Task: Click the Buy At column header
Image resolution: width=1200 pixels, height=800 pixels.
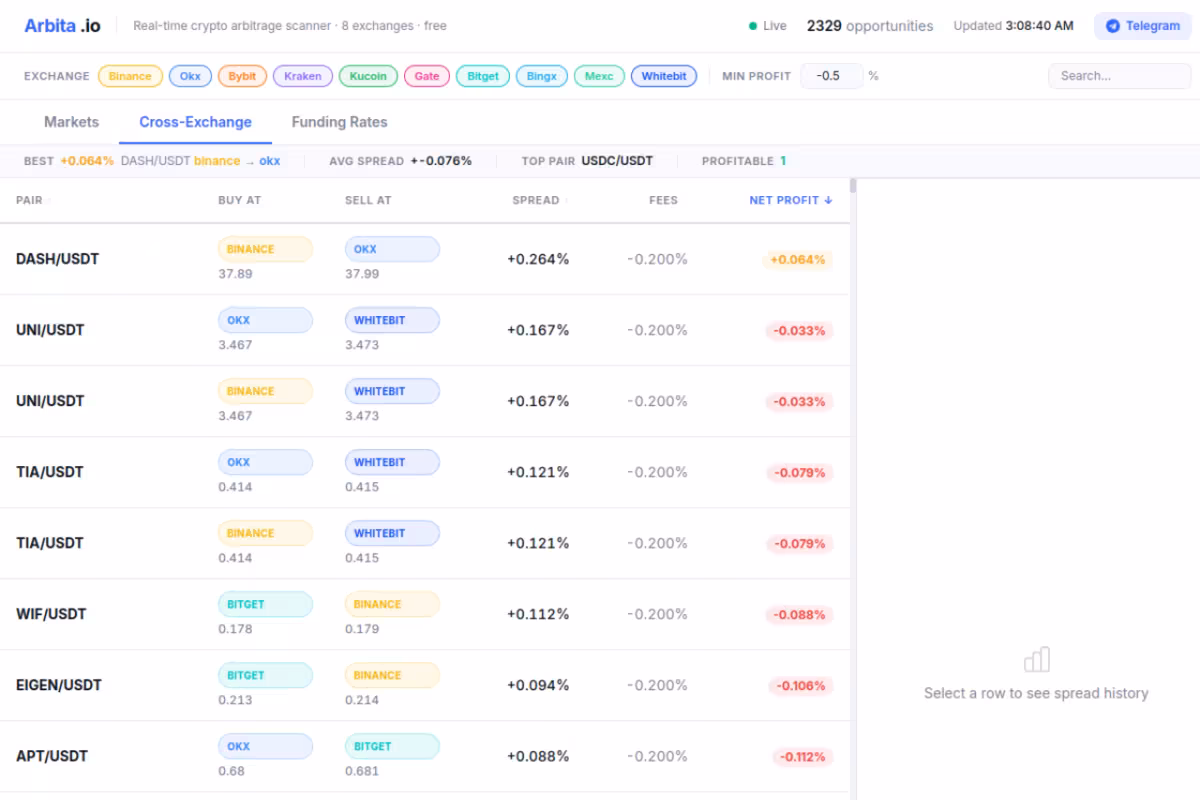Action: click(x=239, y=200)
